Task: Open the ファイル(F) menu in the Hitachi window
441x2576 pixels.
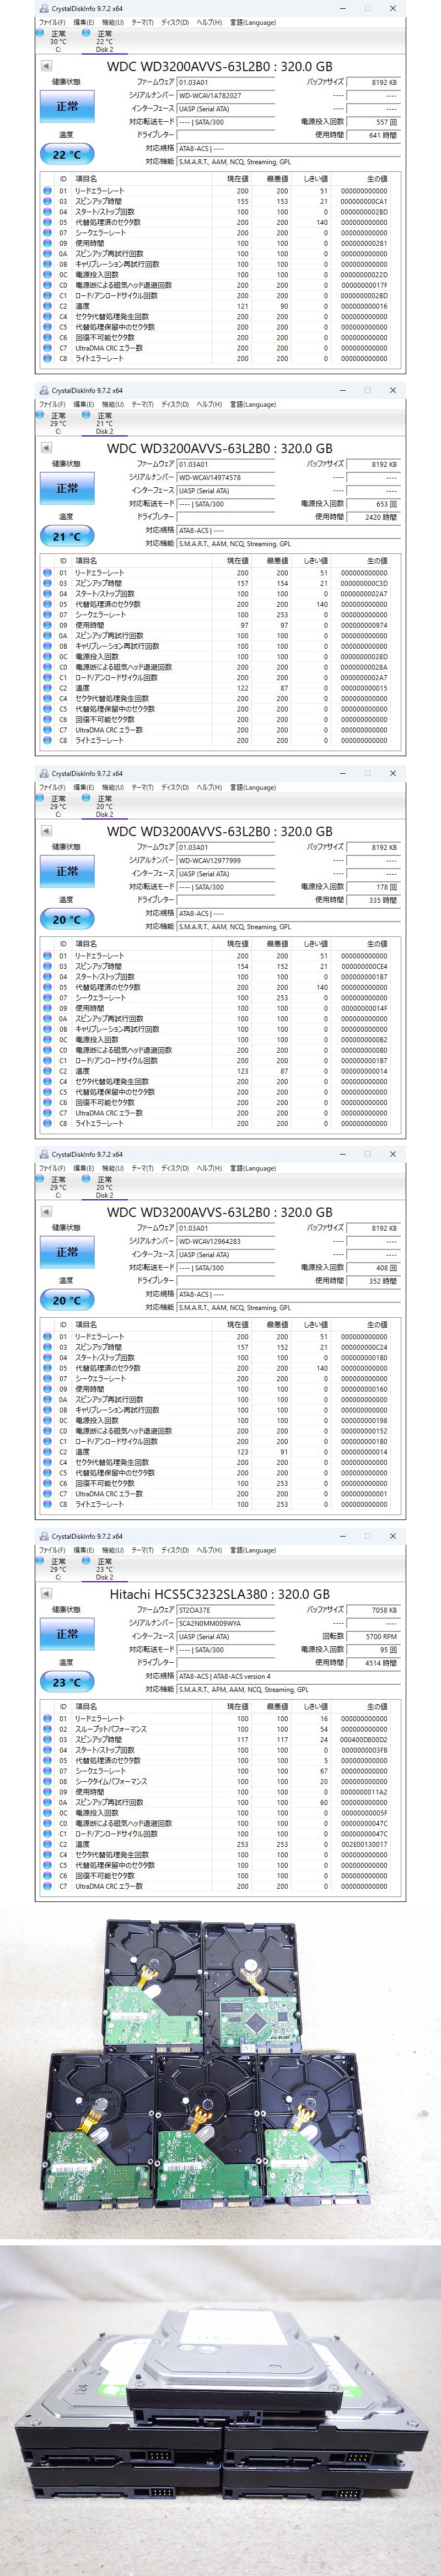Action: point(52,1550)
